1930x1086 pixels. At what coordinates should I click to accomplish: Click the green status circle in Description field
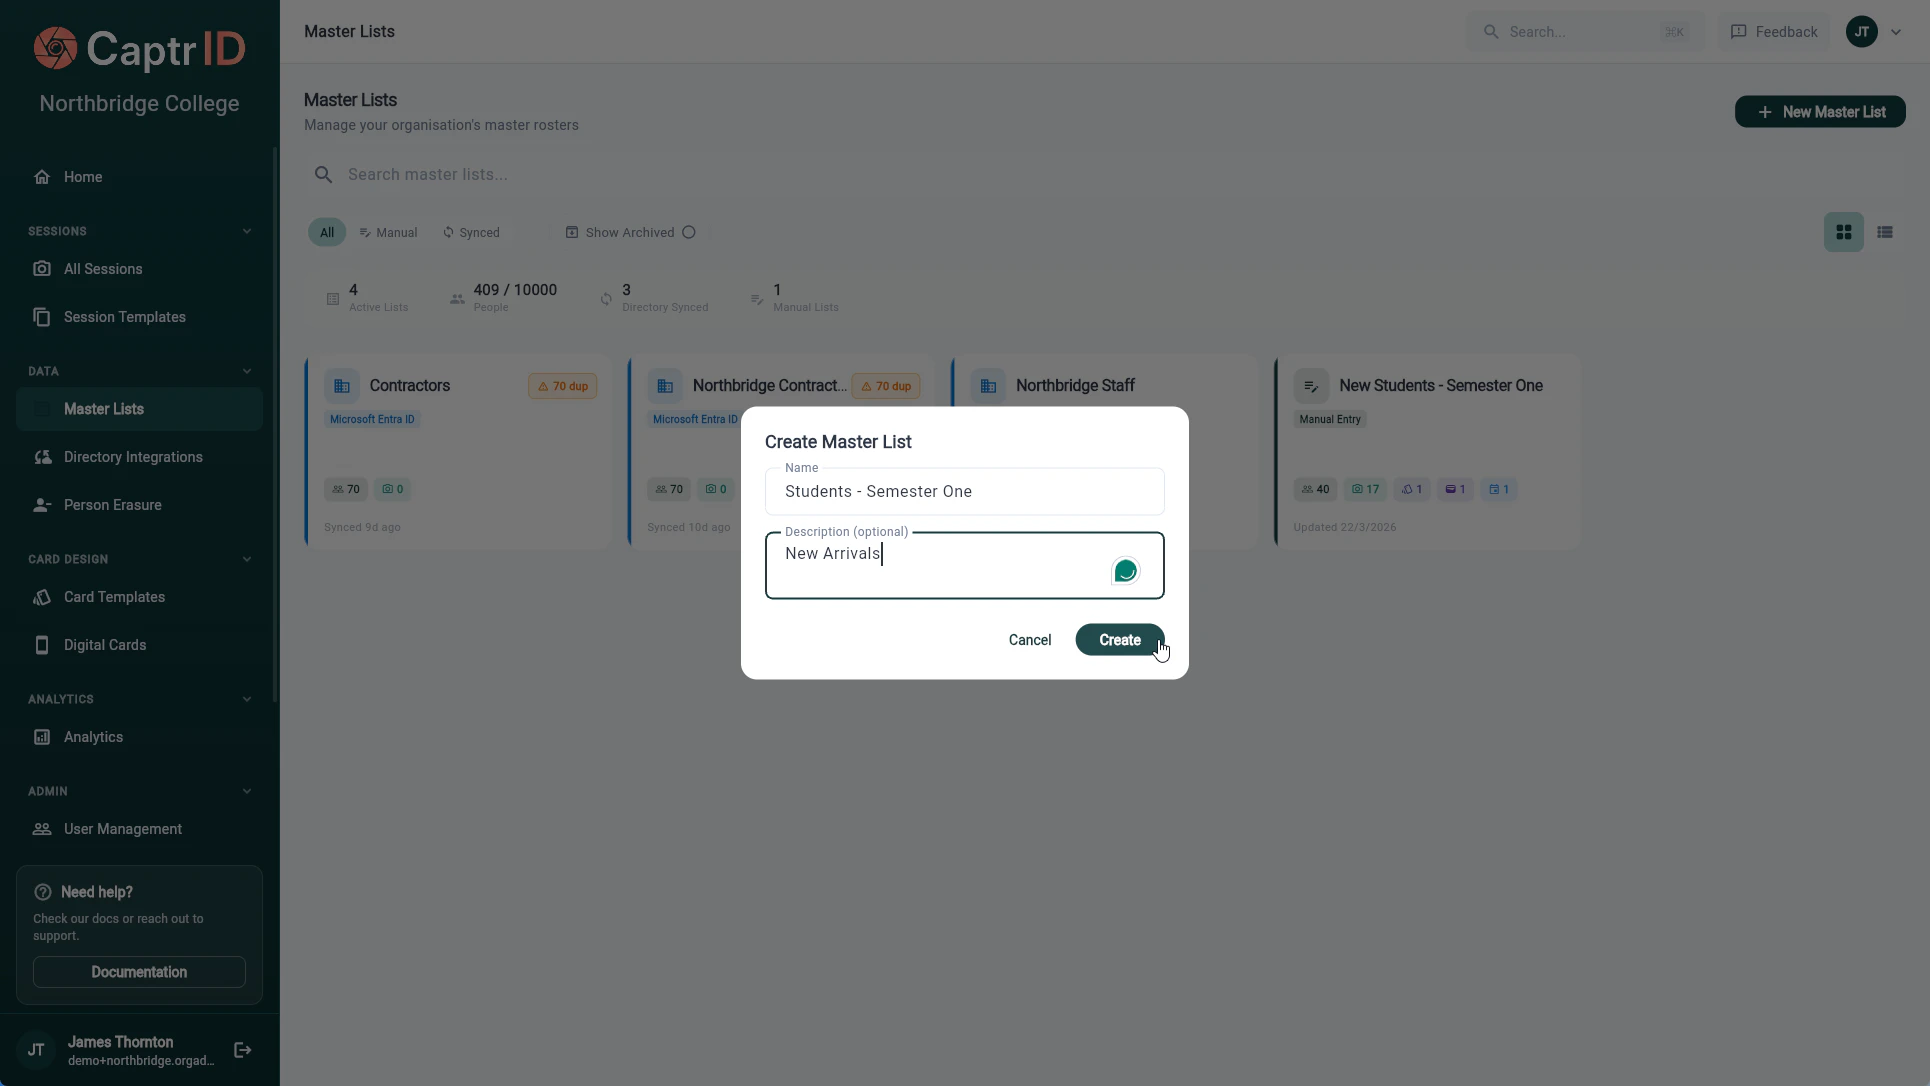click(1125, 570)
